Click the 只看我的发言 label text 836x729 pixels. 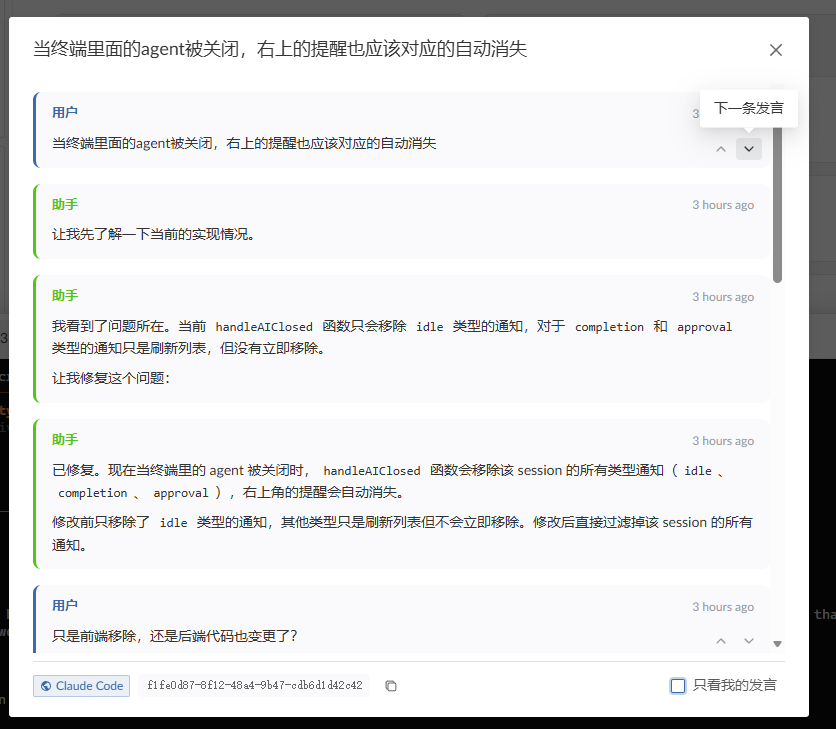(734, 685)
